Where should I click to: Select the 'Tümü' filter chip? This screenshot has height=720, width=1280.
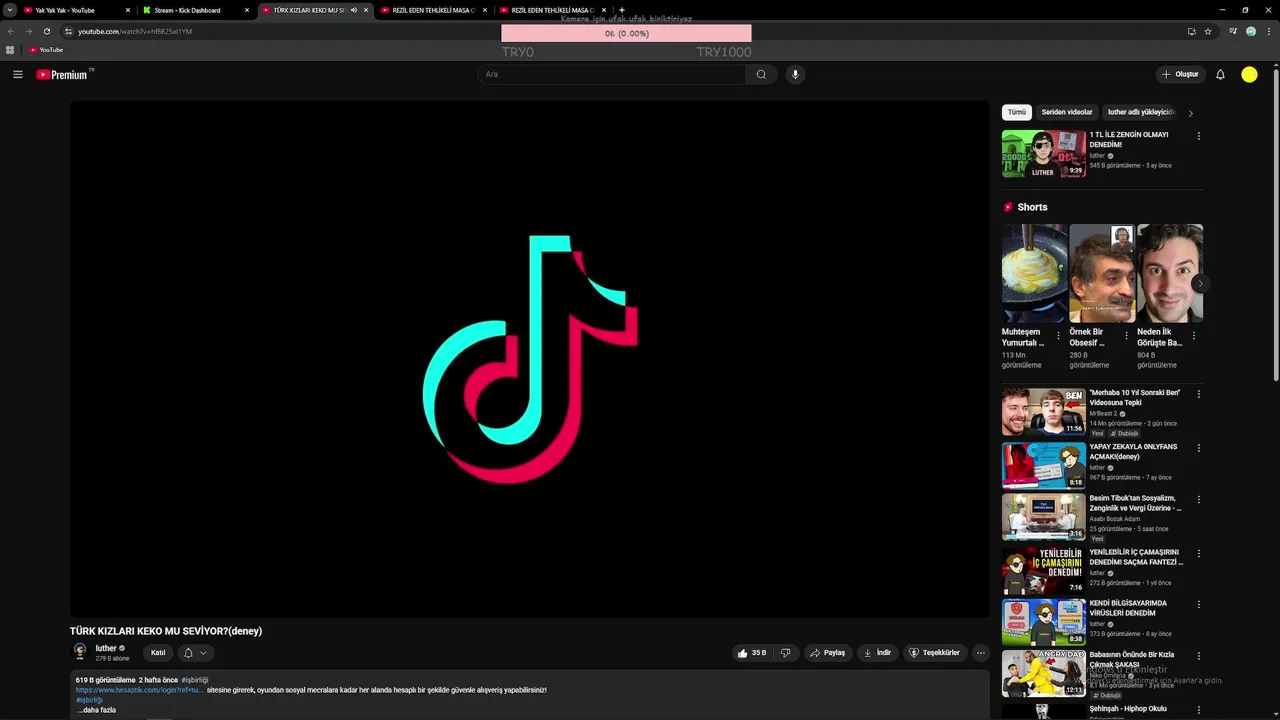pyautogui.click(x=1017, y=112)
